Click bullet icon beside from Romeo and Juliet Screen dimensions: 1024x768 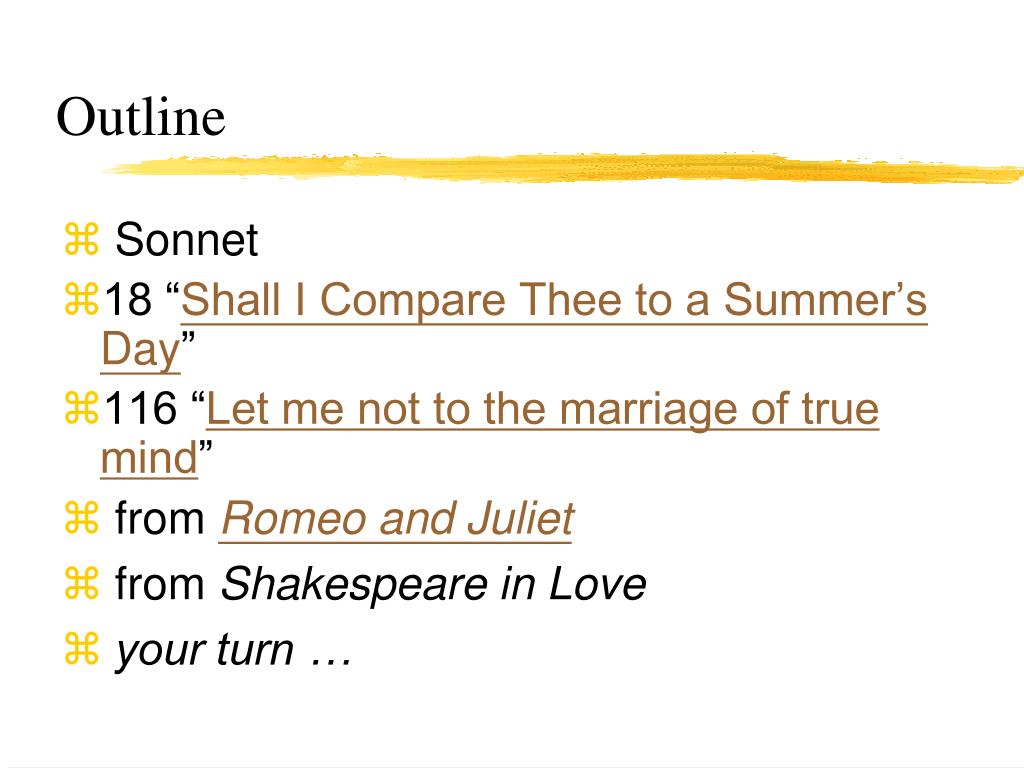coord(81,517)
